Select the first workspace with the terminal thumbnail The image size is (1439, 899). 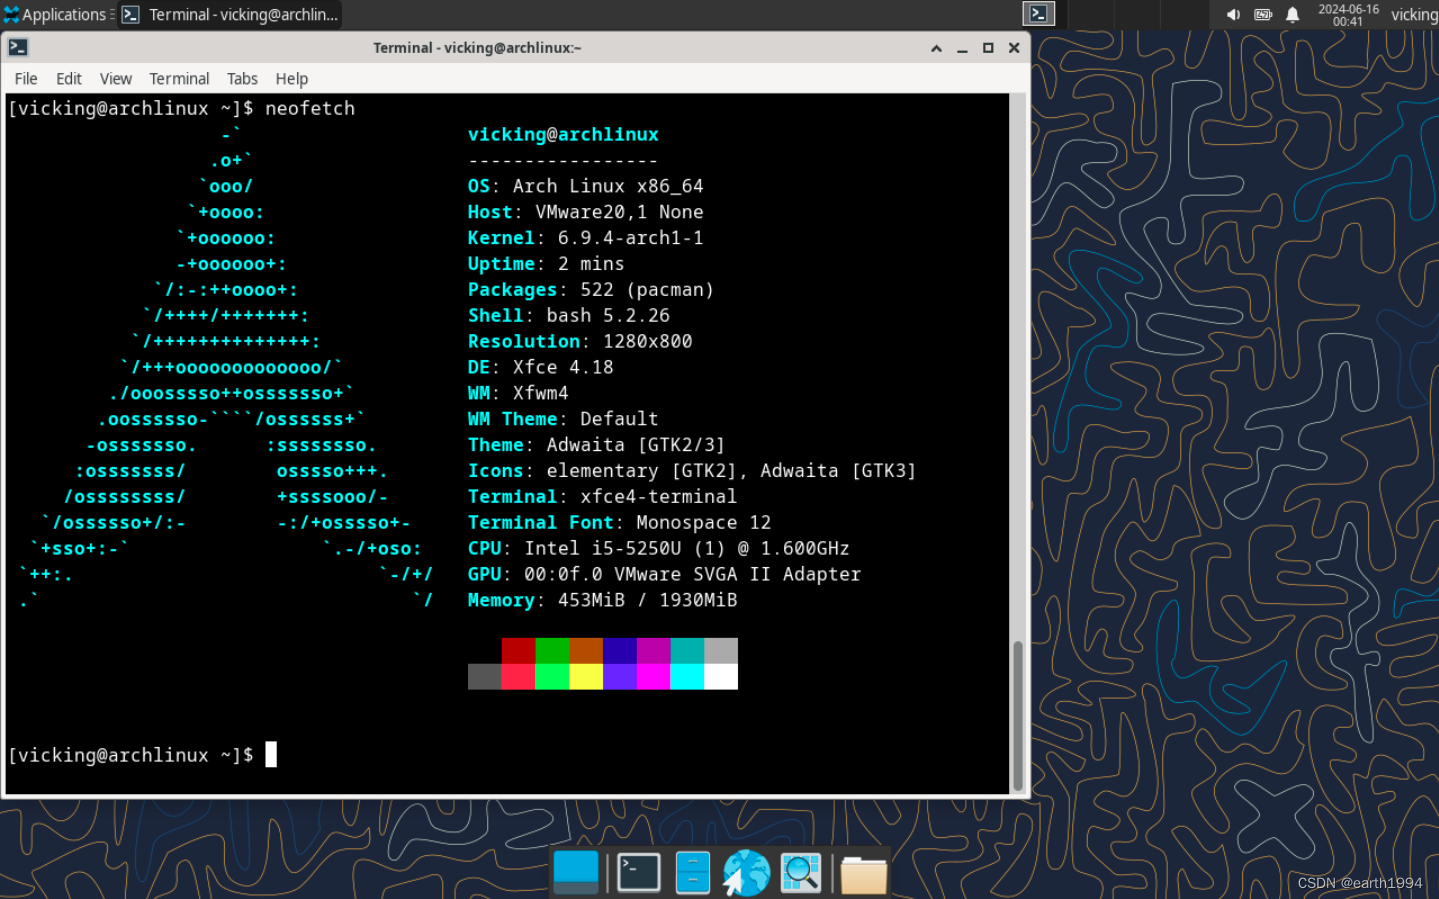coord(1039,14)
